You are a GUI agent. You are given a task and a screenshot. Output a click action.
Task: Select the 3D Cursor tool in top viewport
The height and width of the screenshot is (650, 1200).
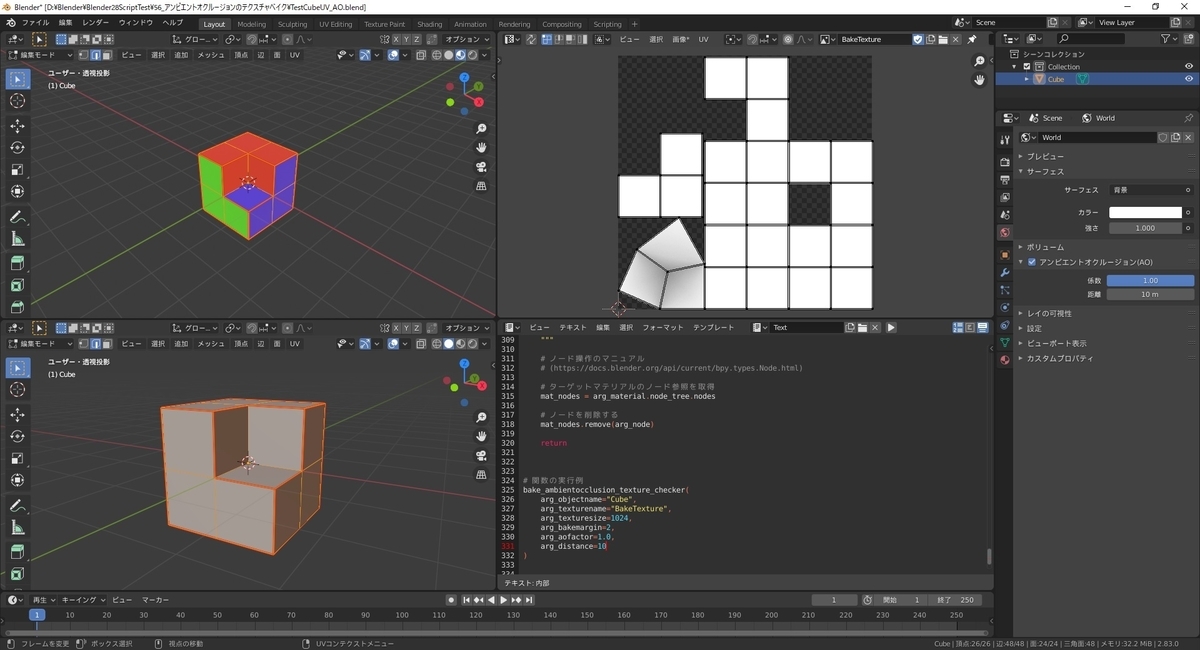coord(18,101)
